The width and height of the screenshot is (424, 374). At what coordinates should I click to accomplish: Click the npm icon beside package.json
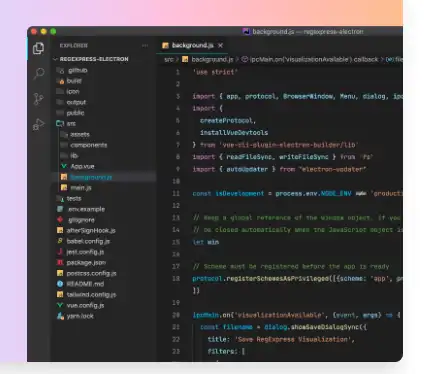pyautogui.click(x=60, y=262)
